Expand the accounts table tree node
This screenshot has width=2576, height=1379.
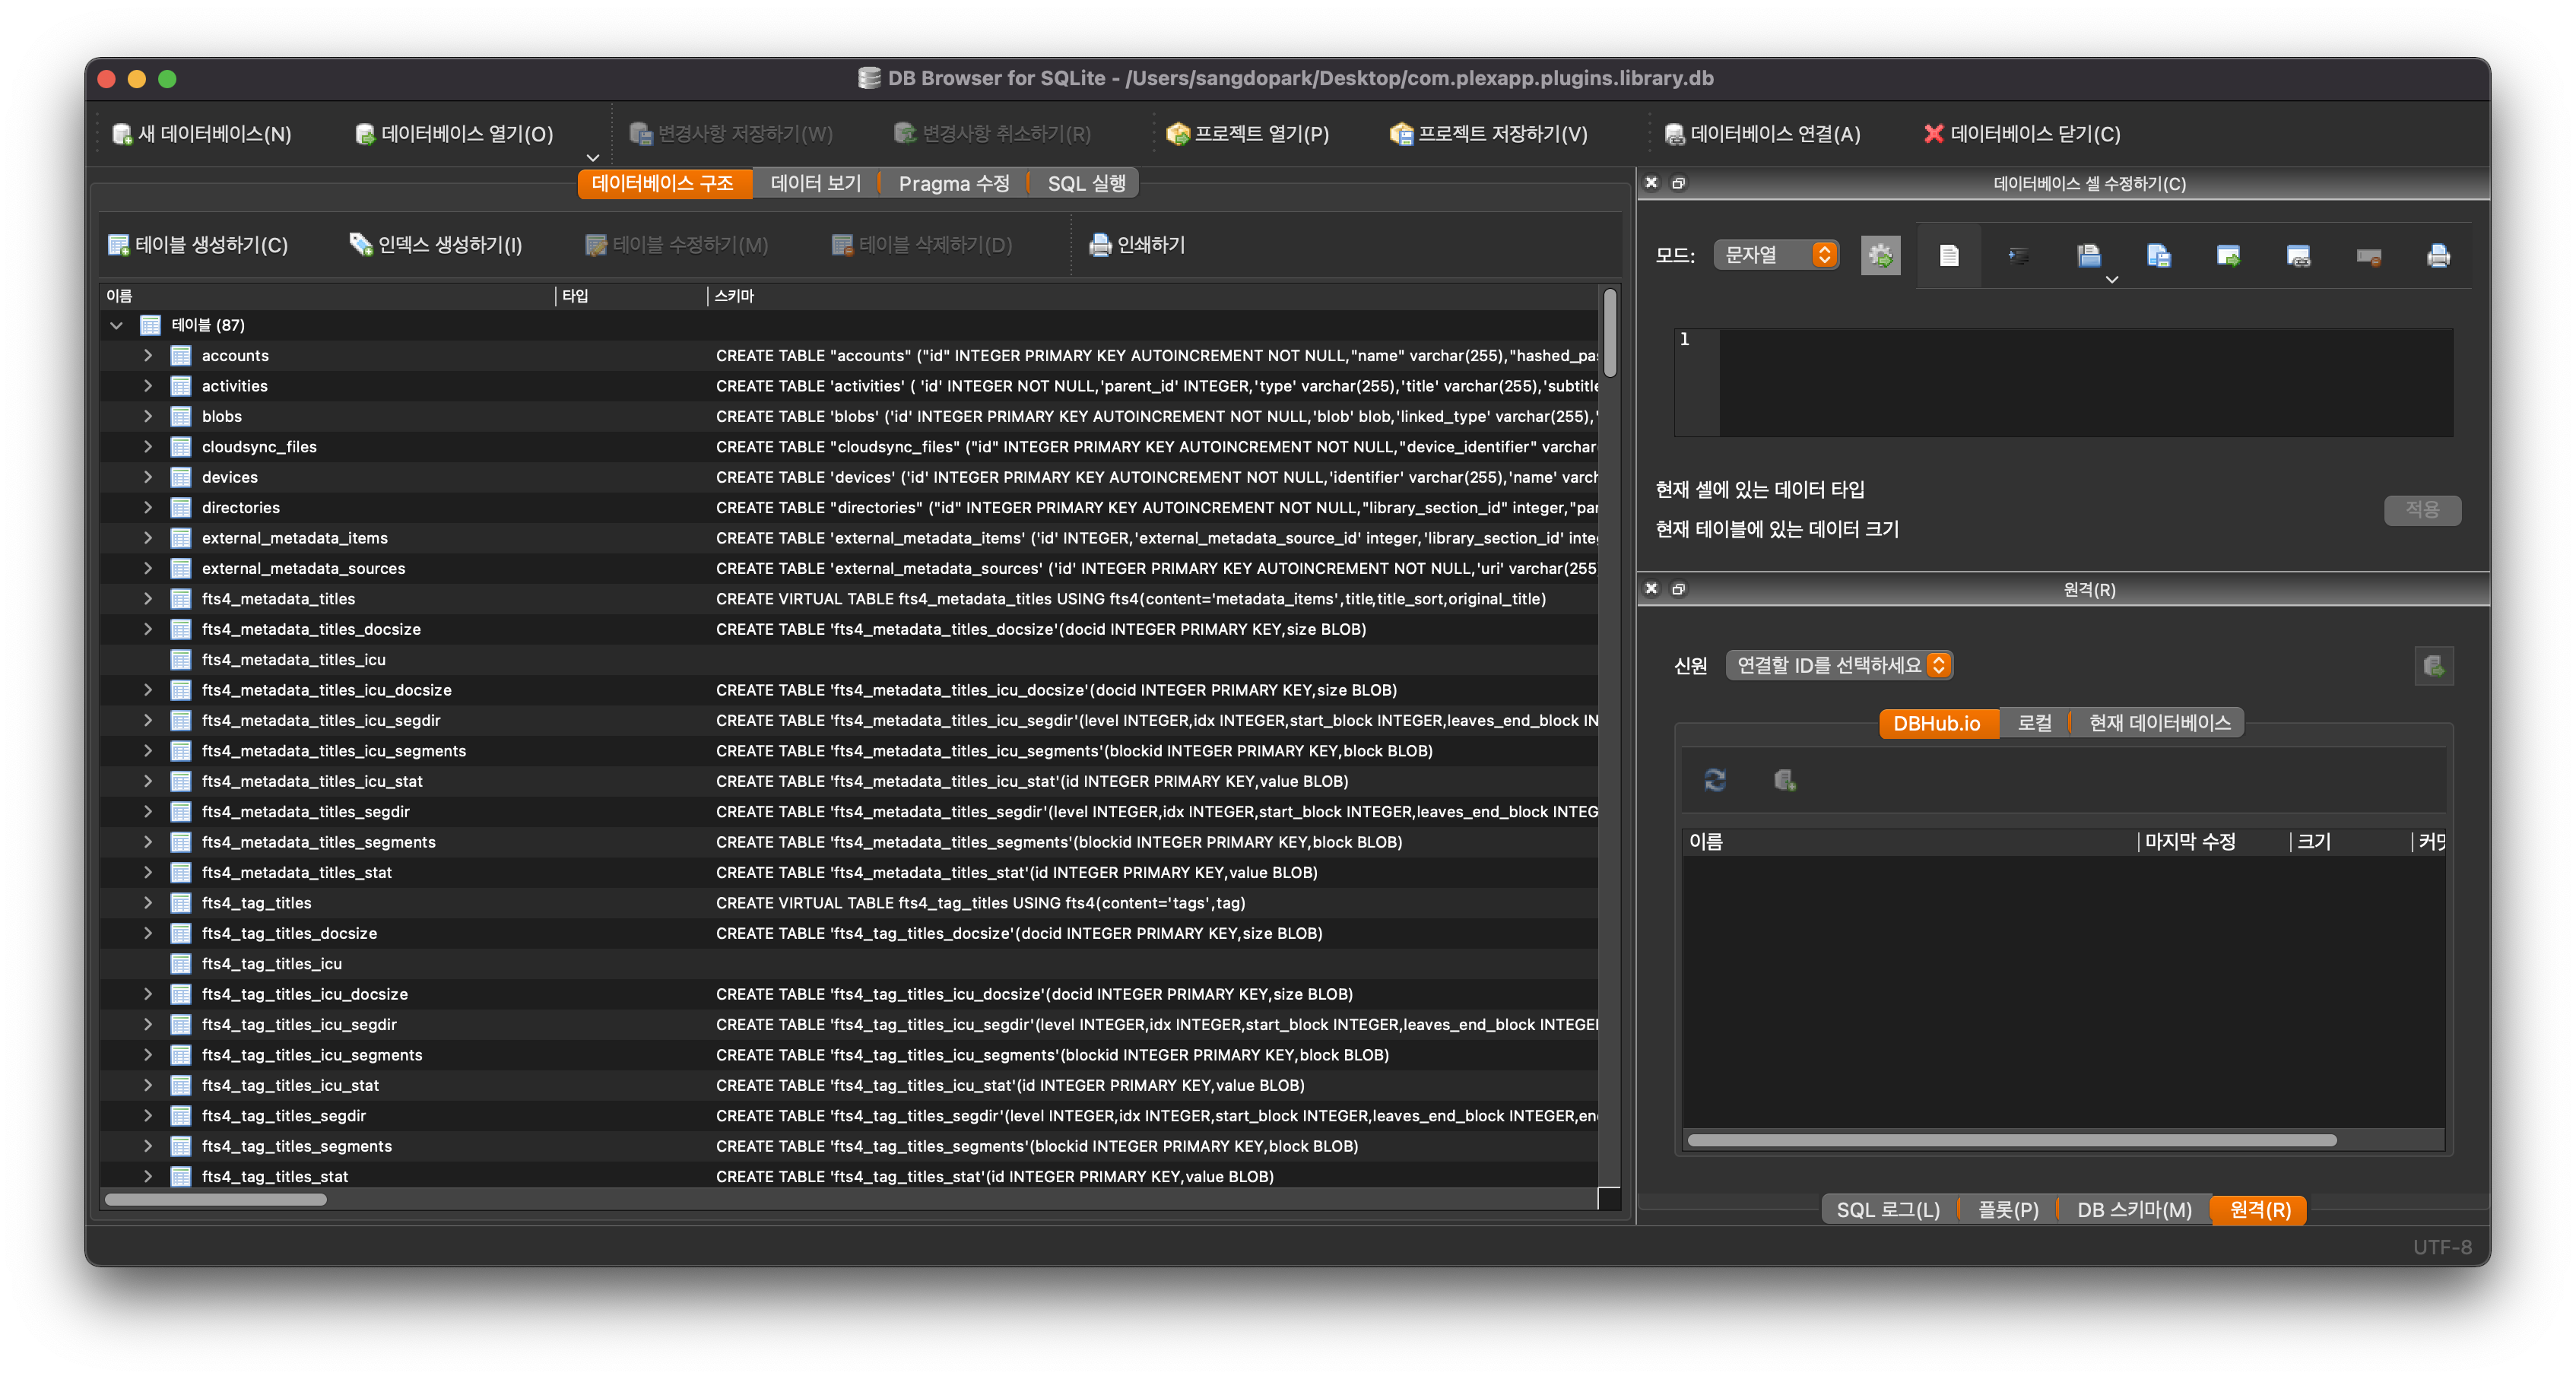pos(148,355)
